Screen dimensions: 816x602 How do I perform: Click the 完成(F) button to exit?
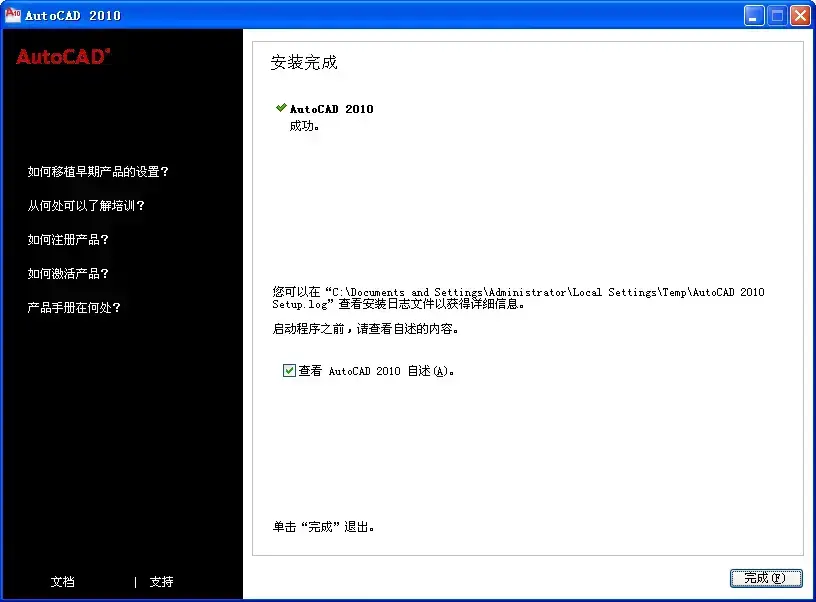[766, 578]
